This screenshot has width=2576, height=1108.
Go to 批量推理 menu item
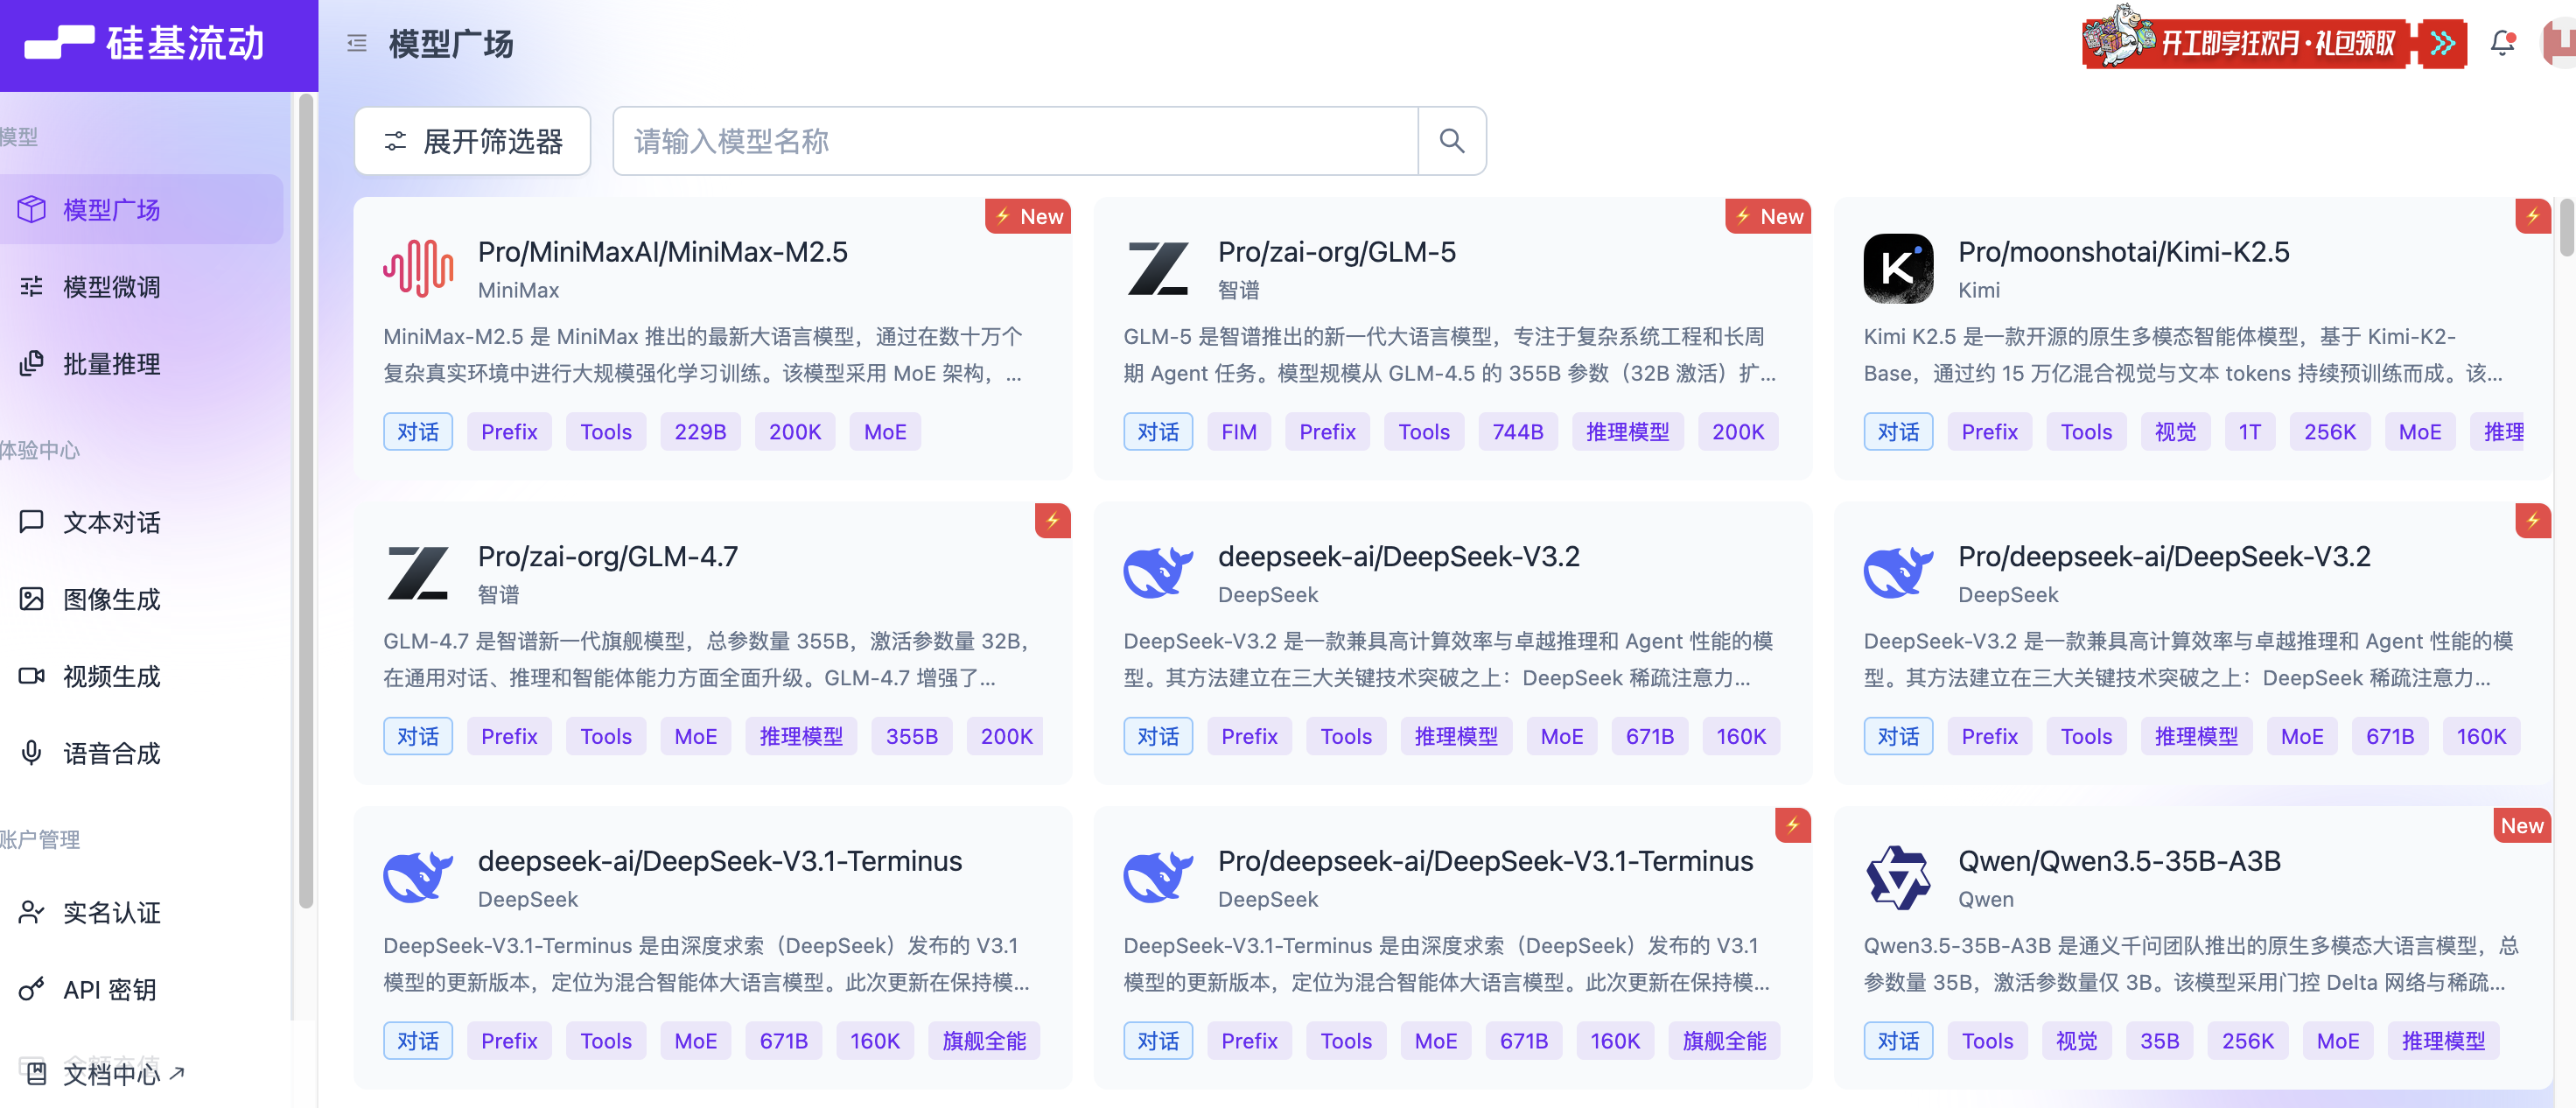111,364
